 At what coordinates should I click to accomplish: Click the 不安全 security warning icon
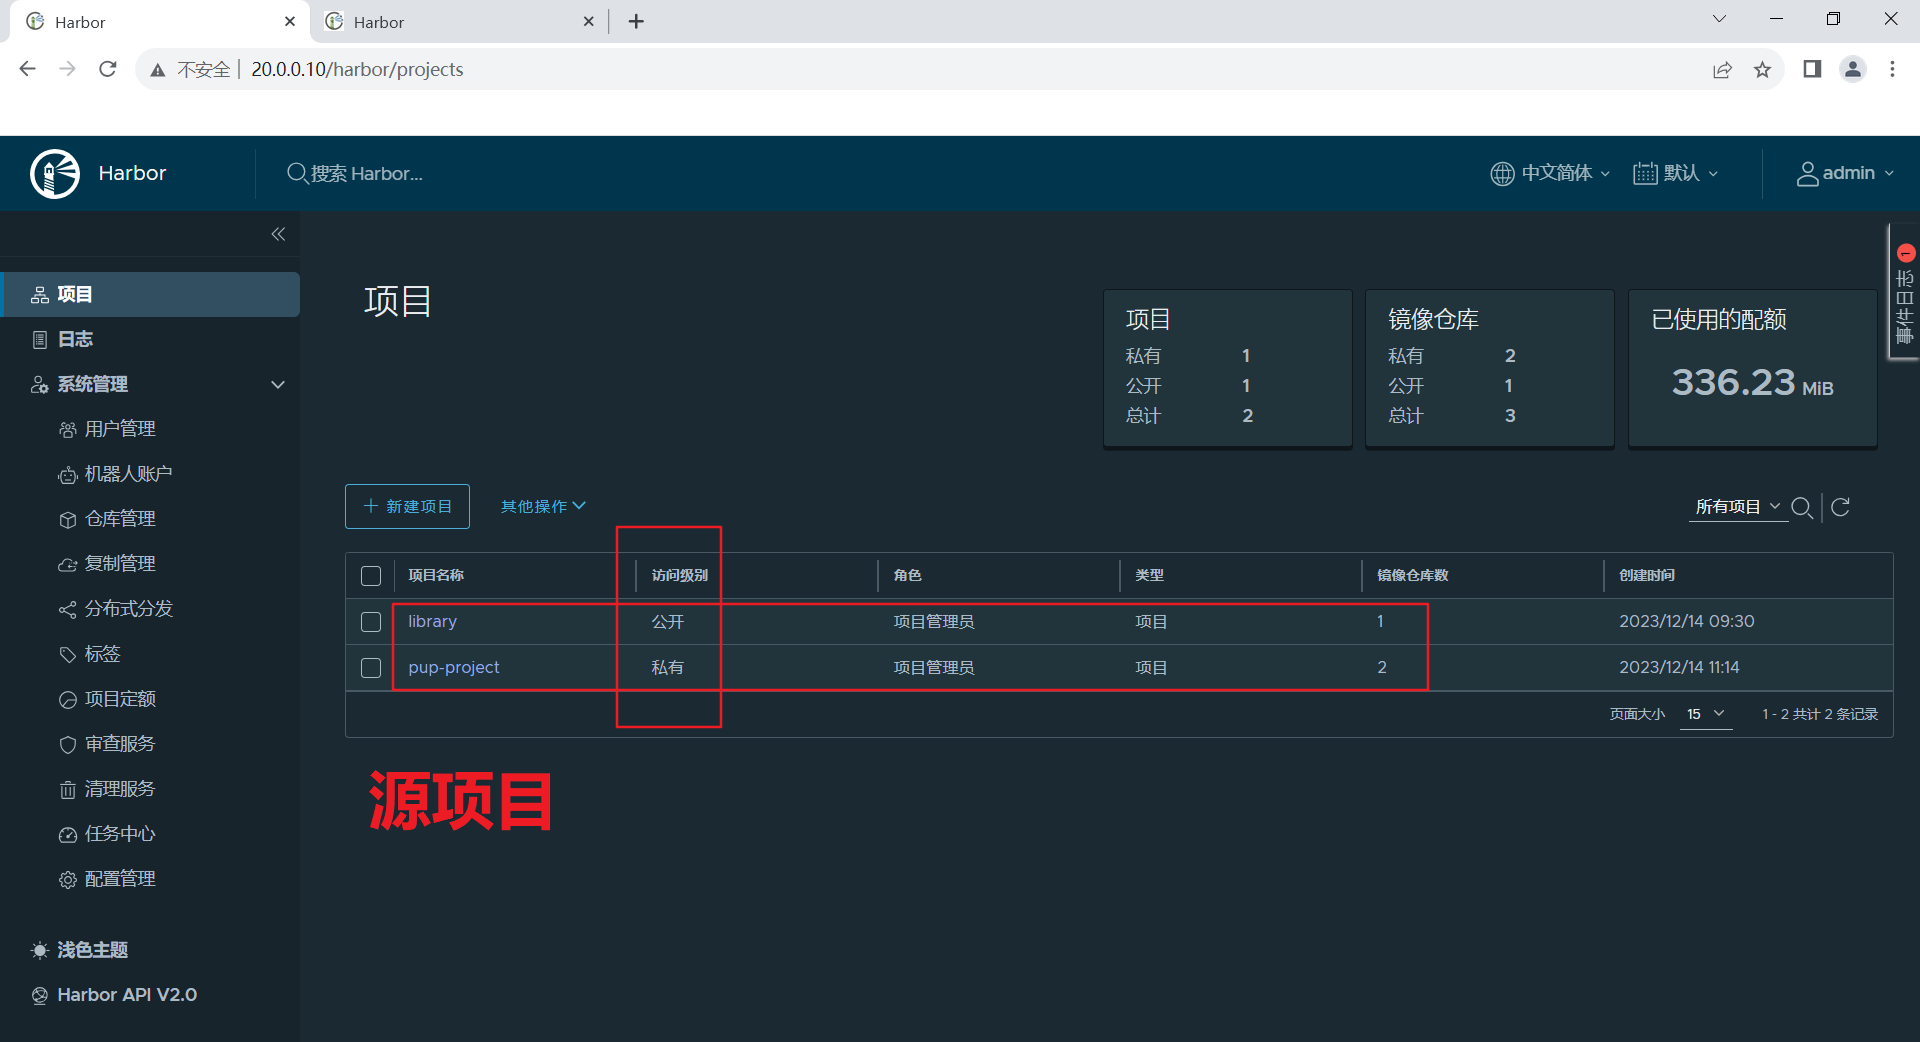(x=158, y=70)
